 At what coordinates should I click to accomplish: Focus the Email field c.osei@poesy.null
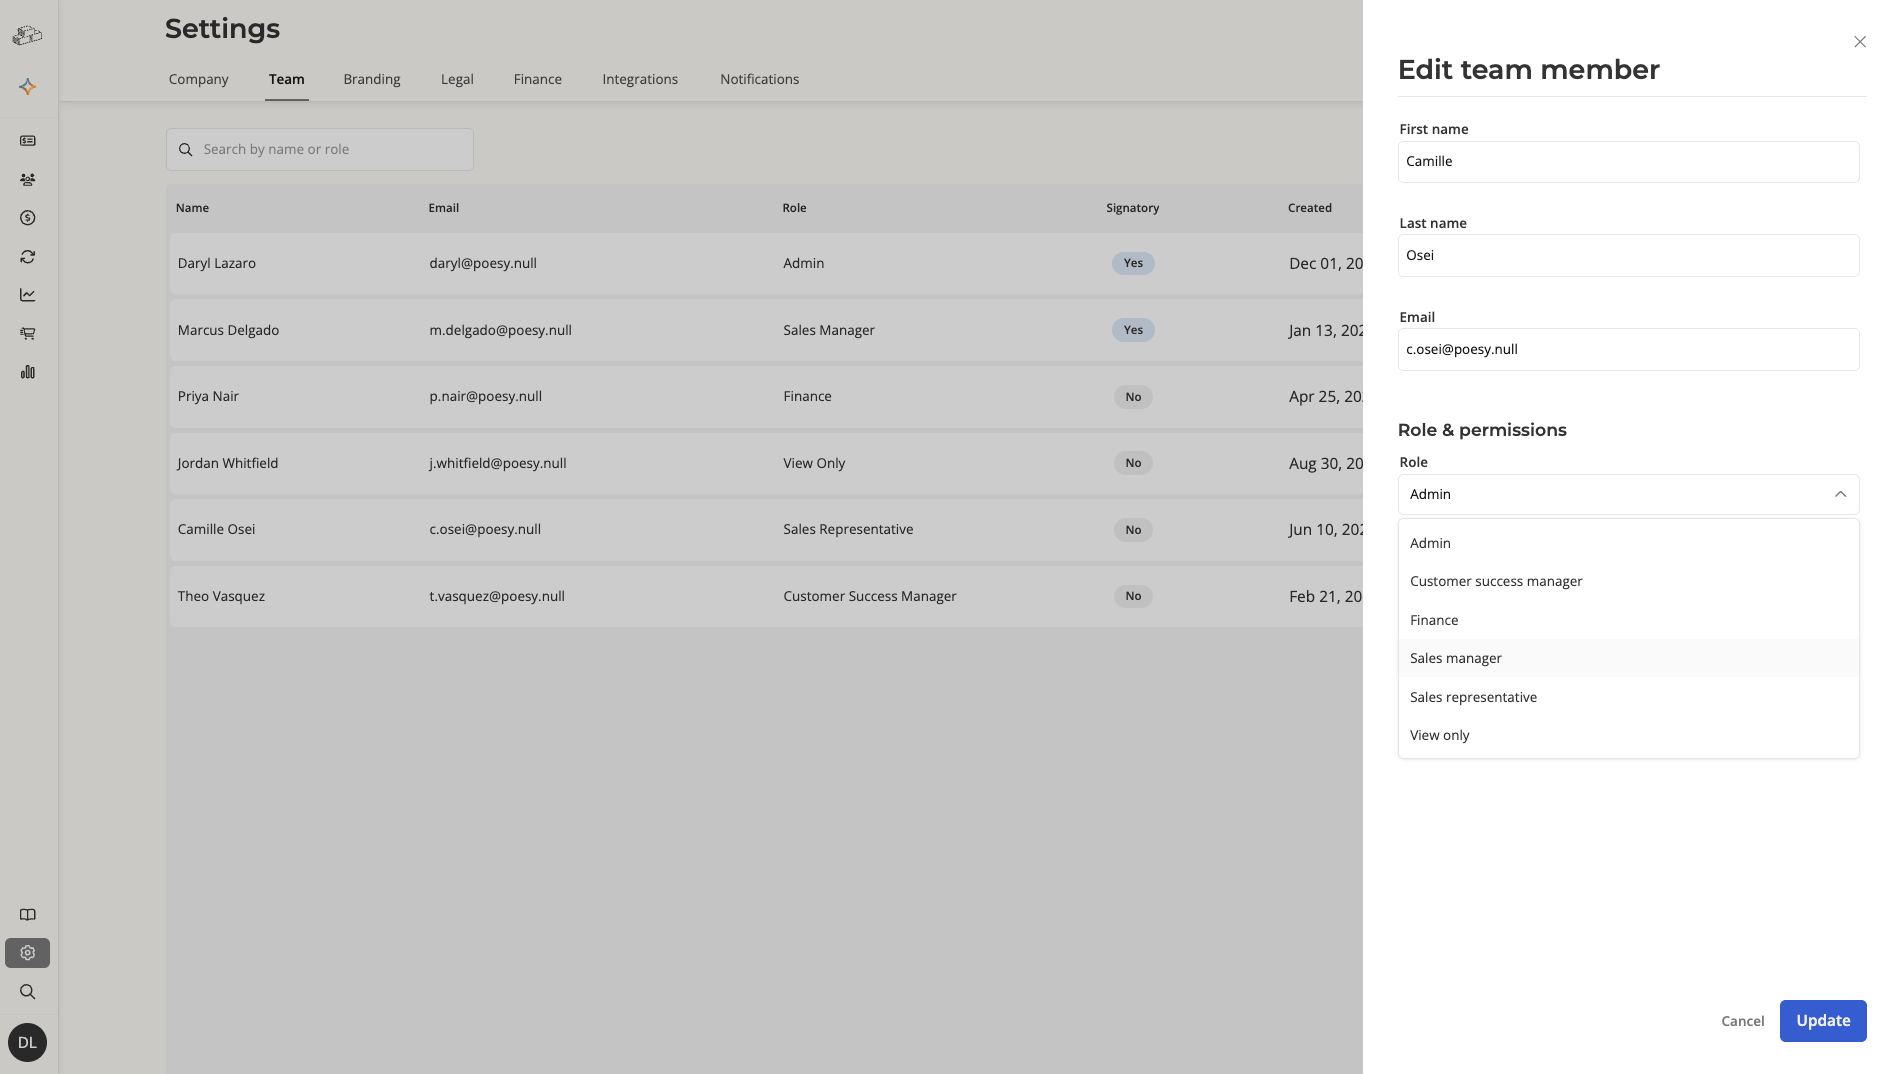[1628, 349]
